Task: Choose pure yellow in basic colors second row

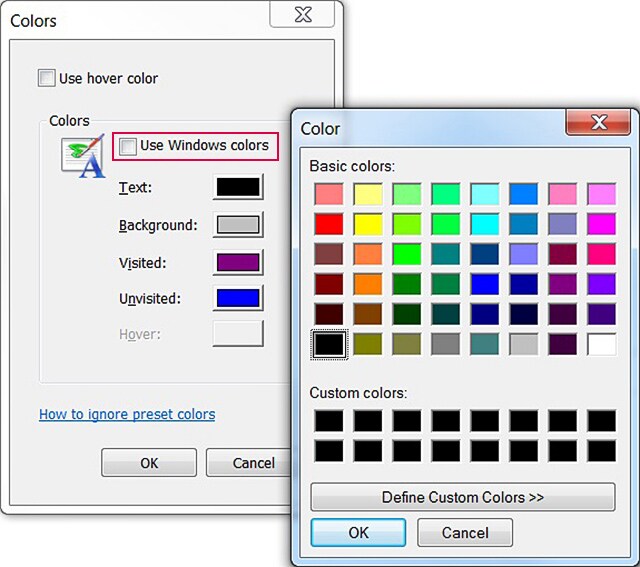Action: (x=368, y=224)
